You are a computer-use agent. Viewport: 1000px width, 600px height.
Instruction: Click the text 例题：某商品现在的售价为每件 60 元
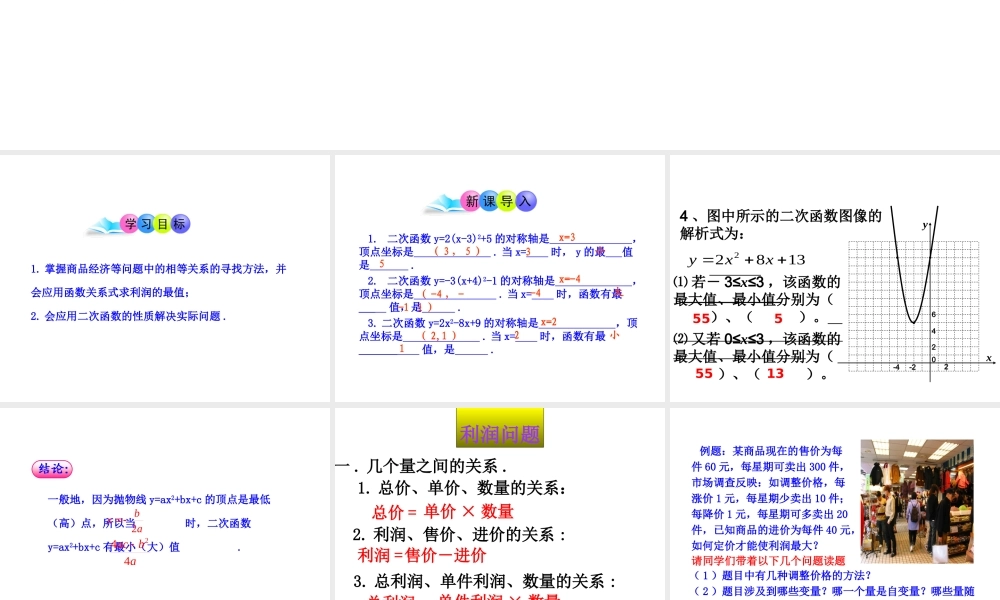click(x=770, y=458)
